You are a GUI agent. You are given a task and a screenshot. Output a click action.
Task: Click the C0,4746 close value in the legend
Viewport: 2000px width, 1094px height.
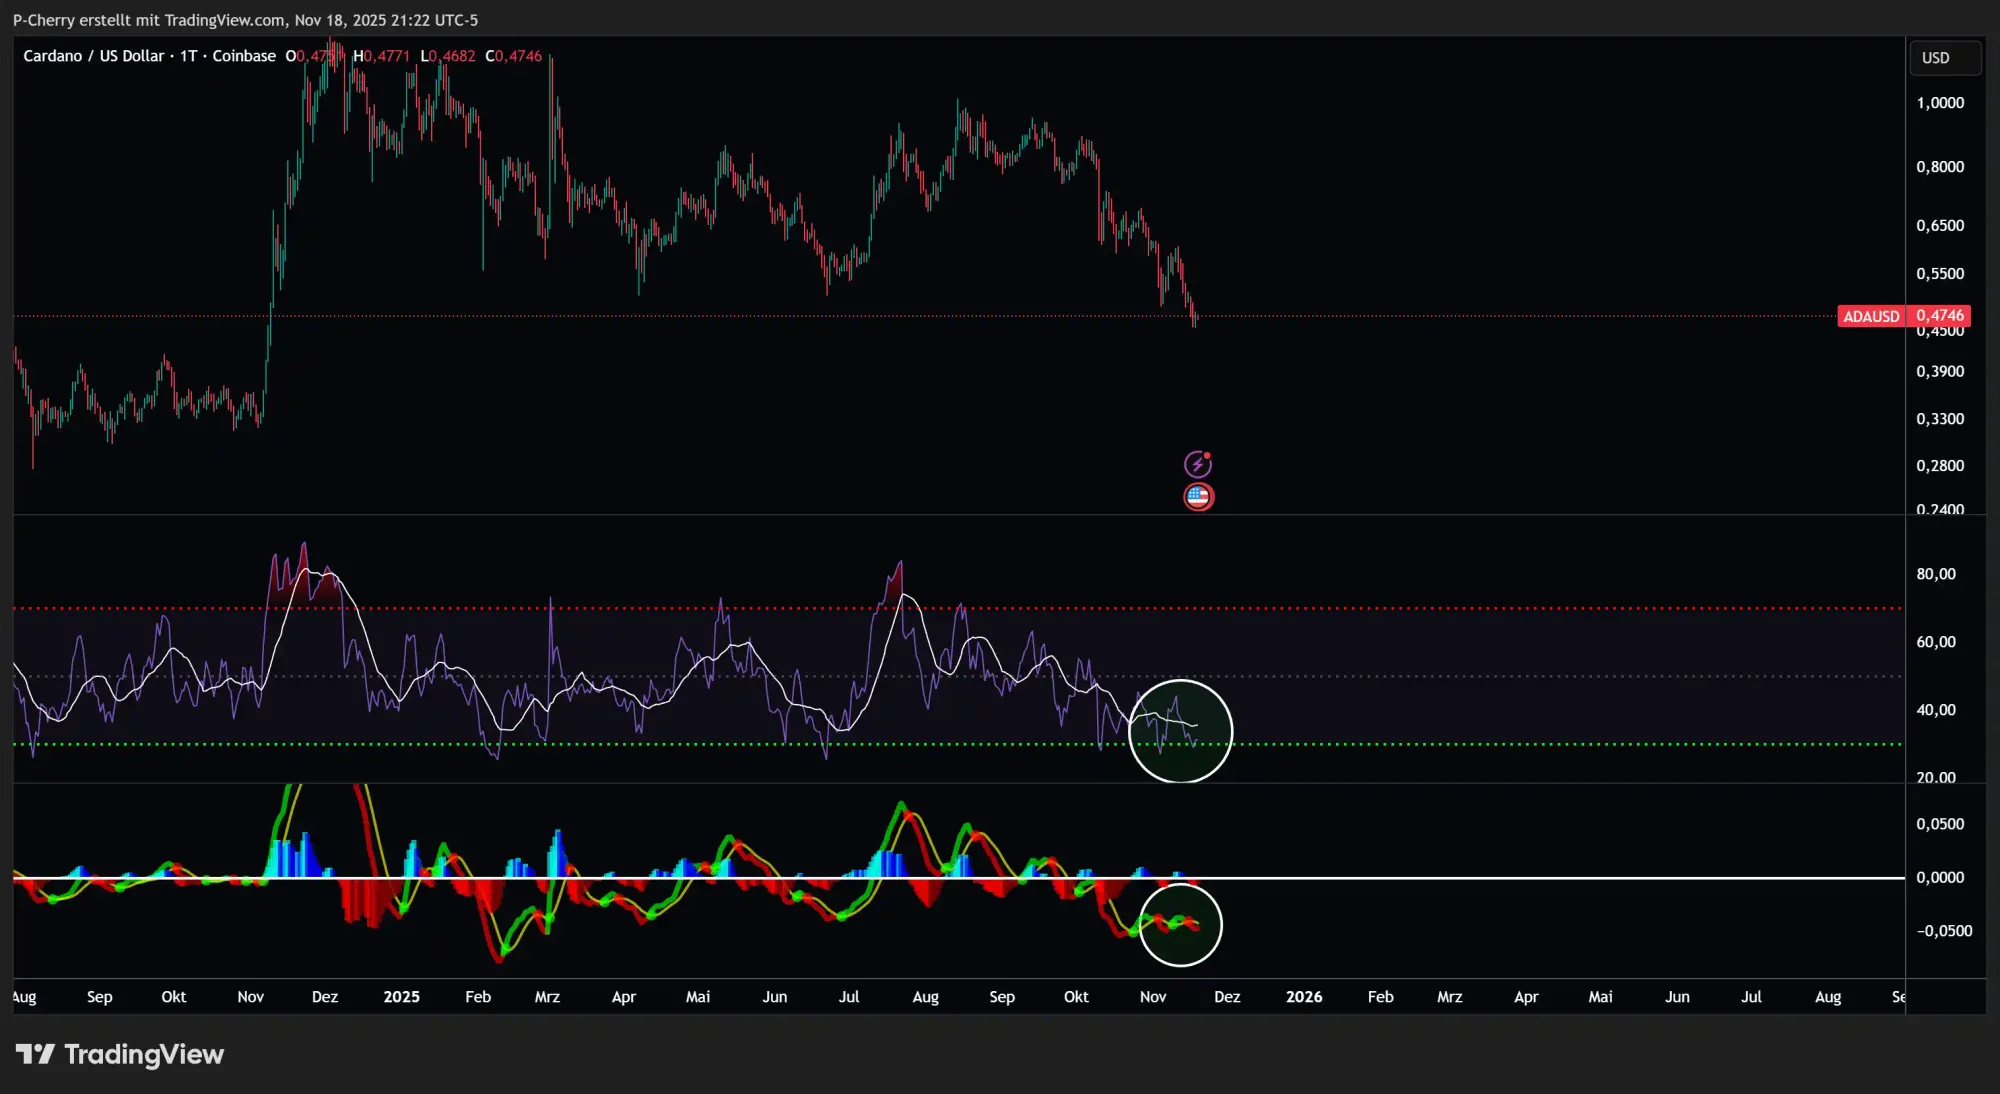tap(512, 56)
